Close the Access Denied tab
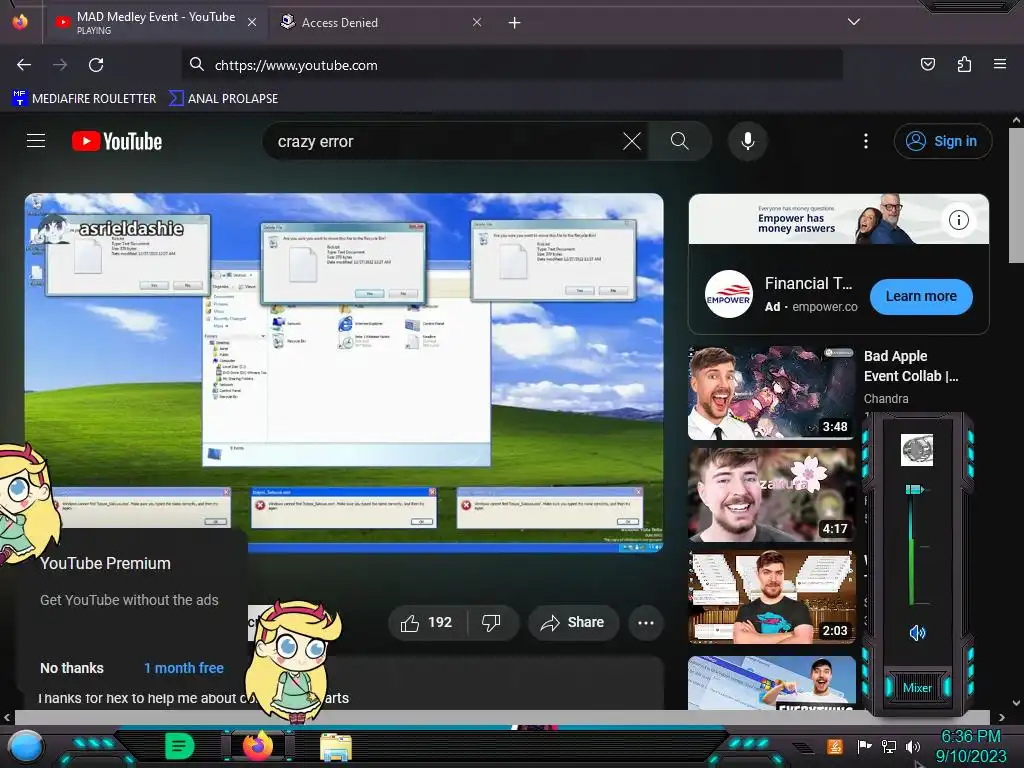This screenshot has width=1024, height=768. [477, 22]
